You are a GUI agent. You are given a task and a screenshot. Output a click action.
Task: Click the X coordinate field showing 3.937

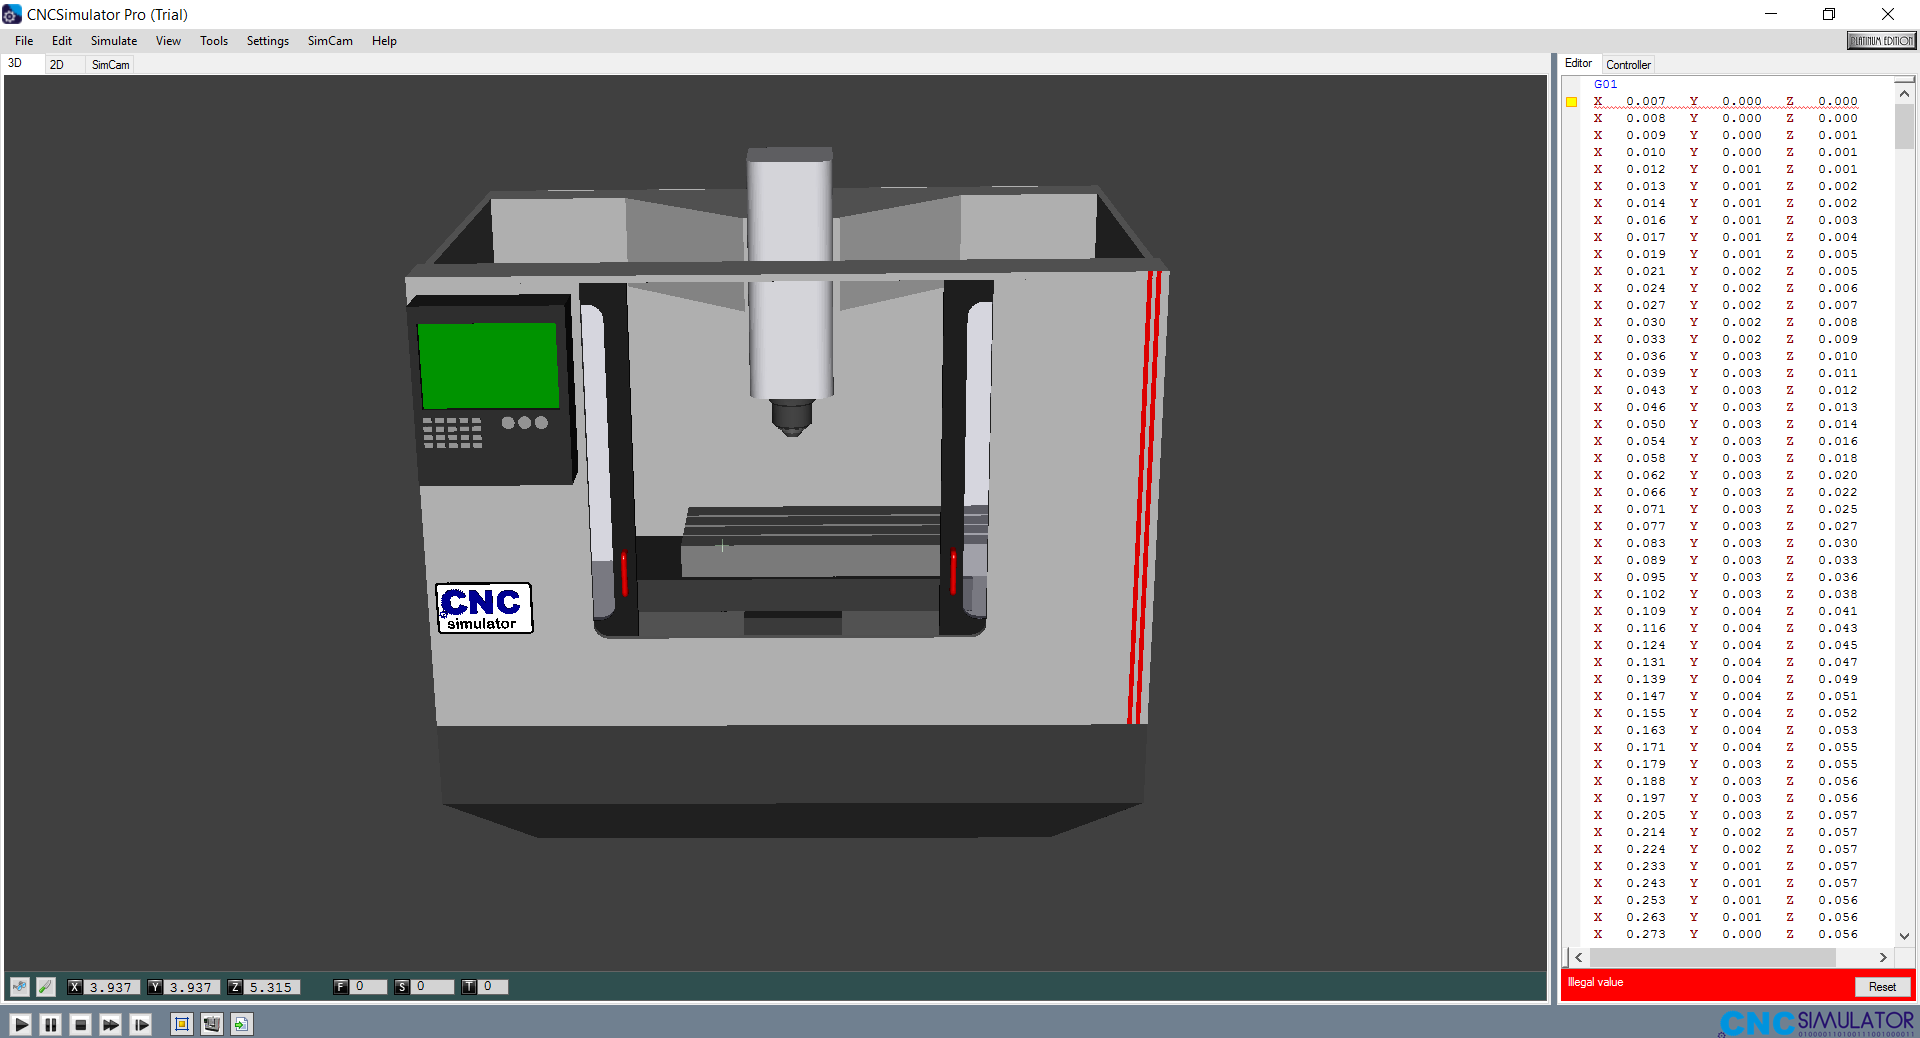coord(112,987)
